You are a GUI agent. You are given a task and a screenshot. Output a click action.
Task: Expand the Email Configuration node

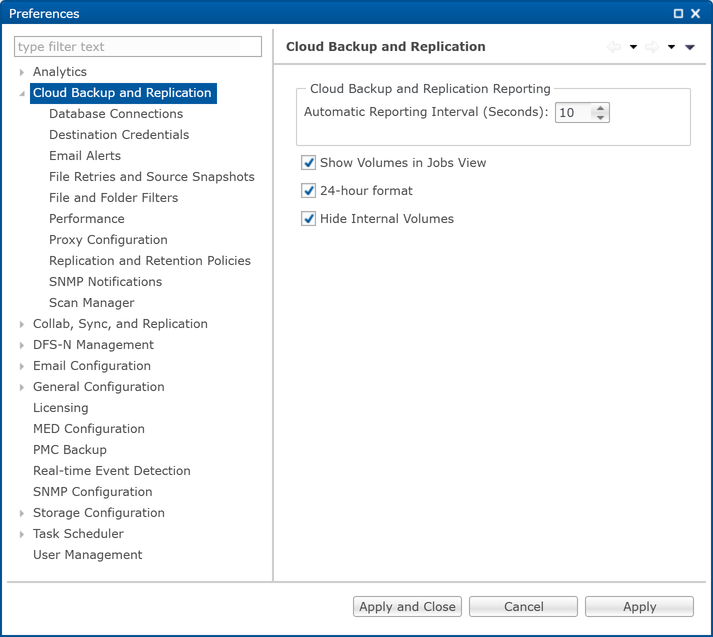(x=21, y=366)
